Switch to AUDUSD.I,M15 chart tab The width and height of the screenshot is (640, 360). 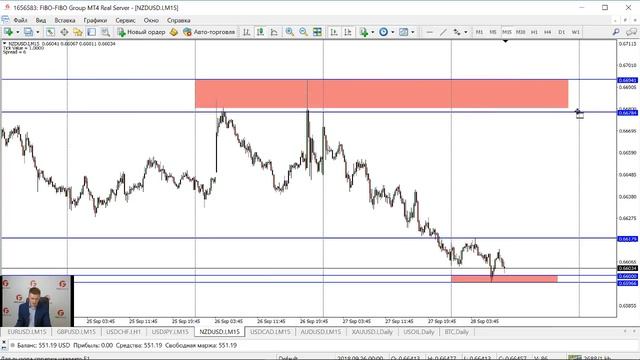[x=320, y=332]
